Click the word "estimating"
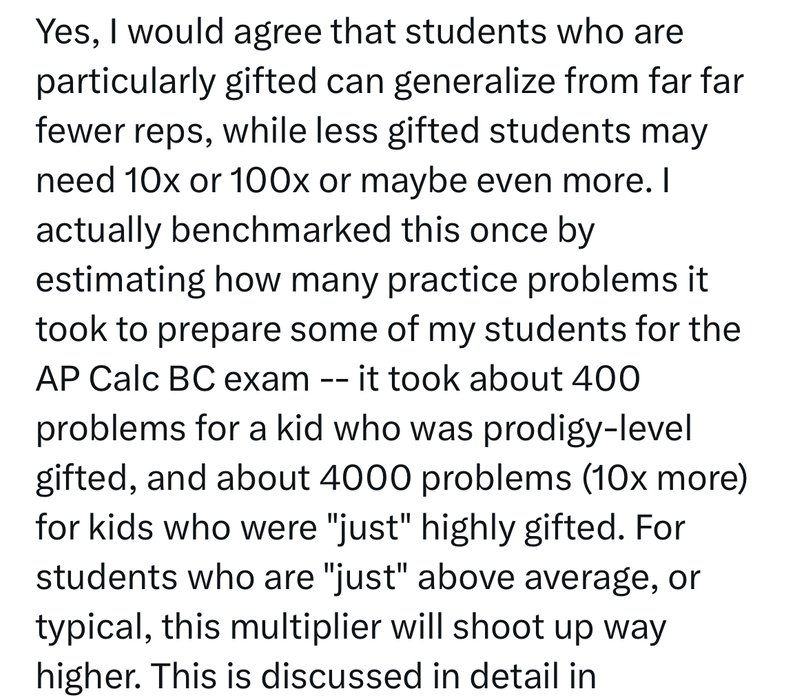 pyautogui.click(x=120, y=282)
